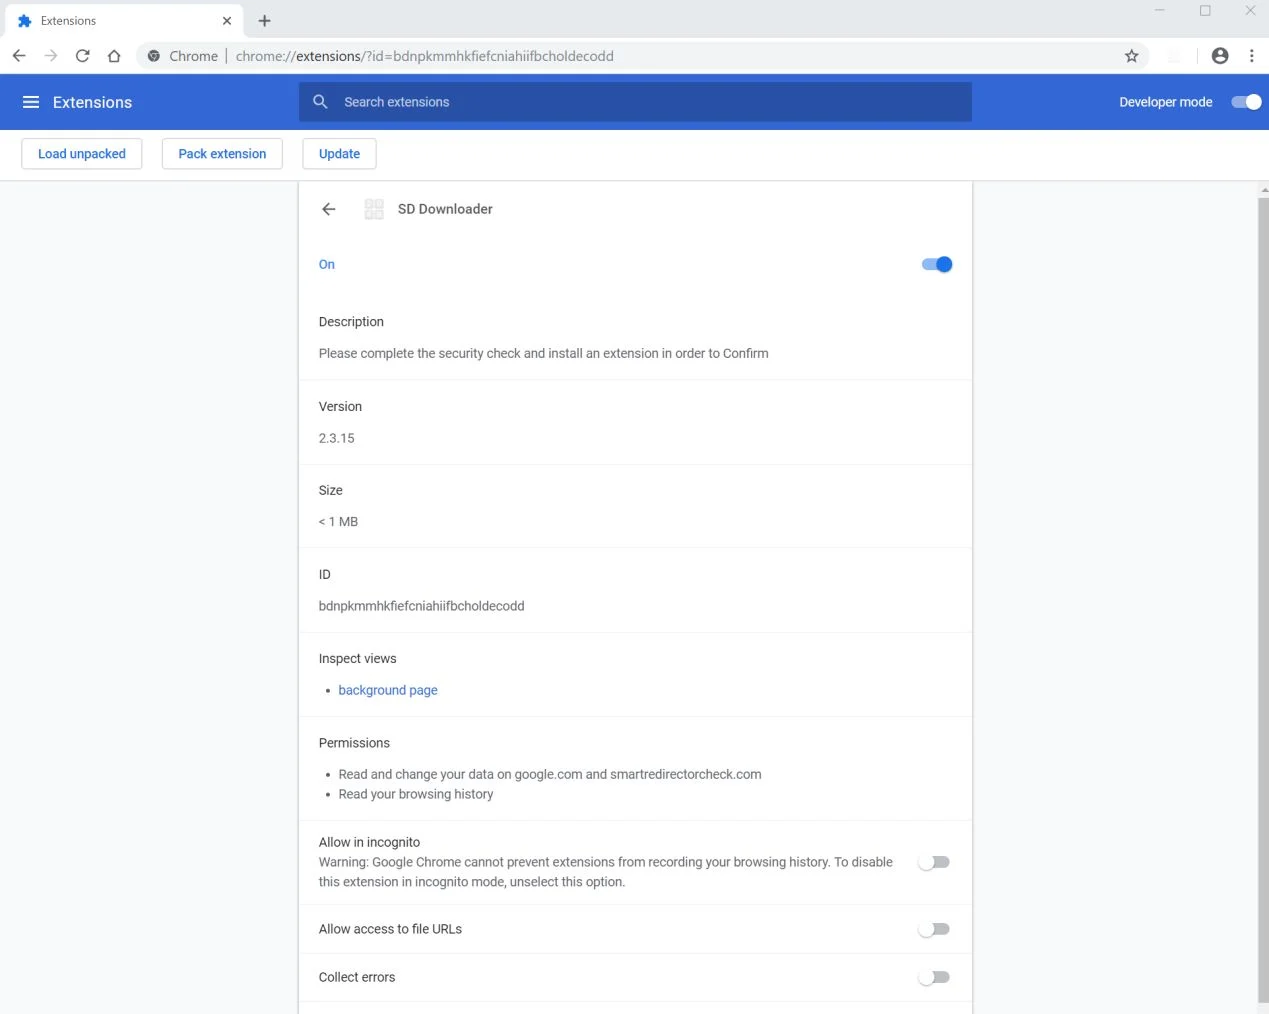Click the Pack extension button
The width and height of the screenshot is (1269, 1014).
222,154
